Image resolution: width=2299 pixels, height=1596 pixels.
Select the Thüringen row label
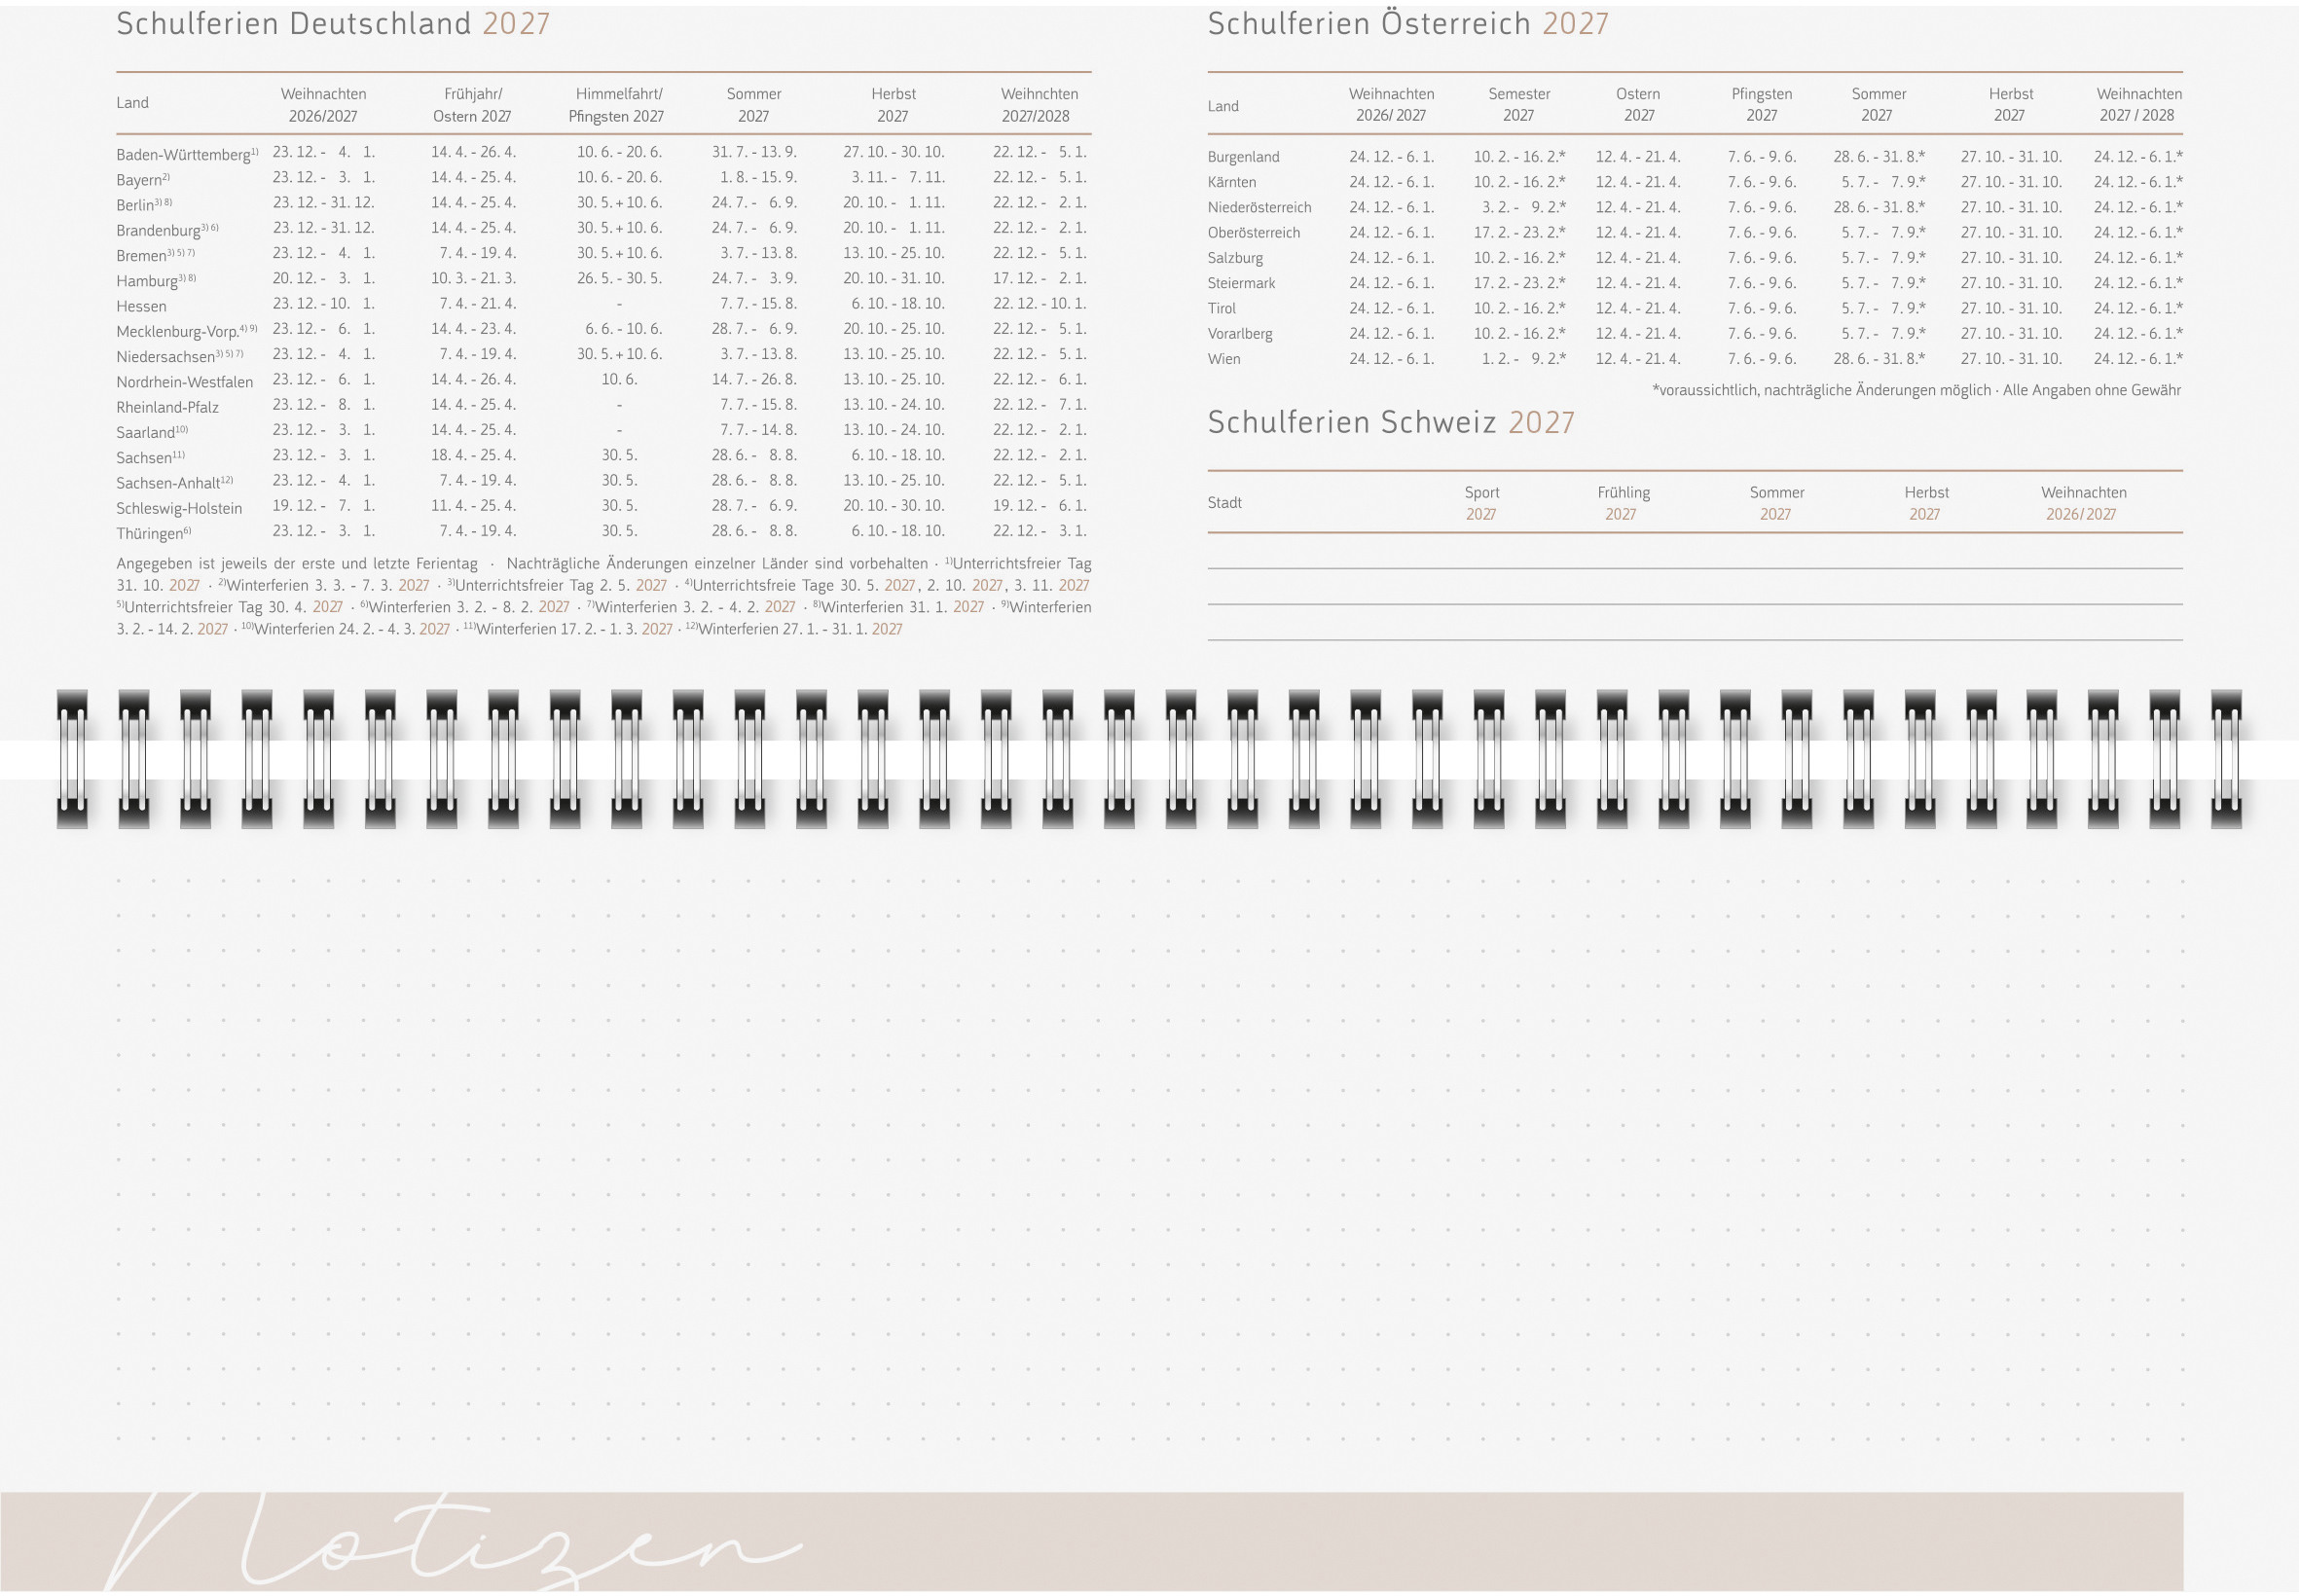click(x=150, y=534)
